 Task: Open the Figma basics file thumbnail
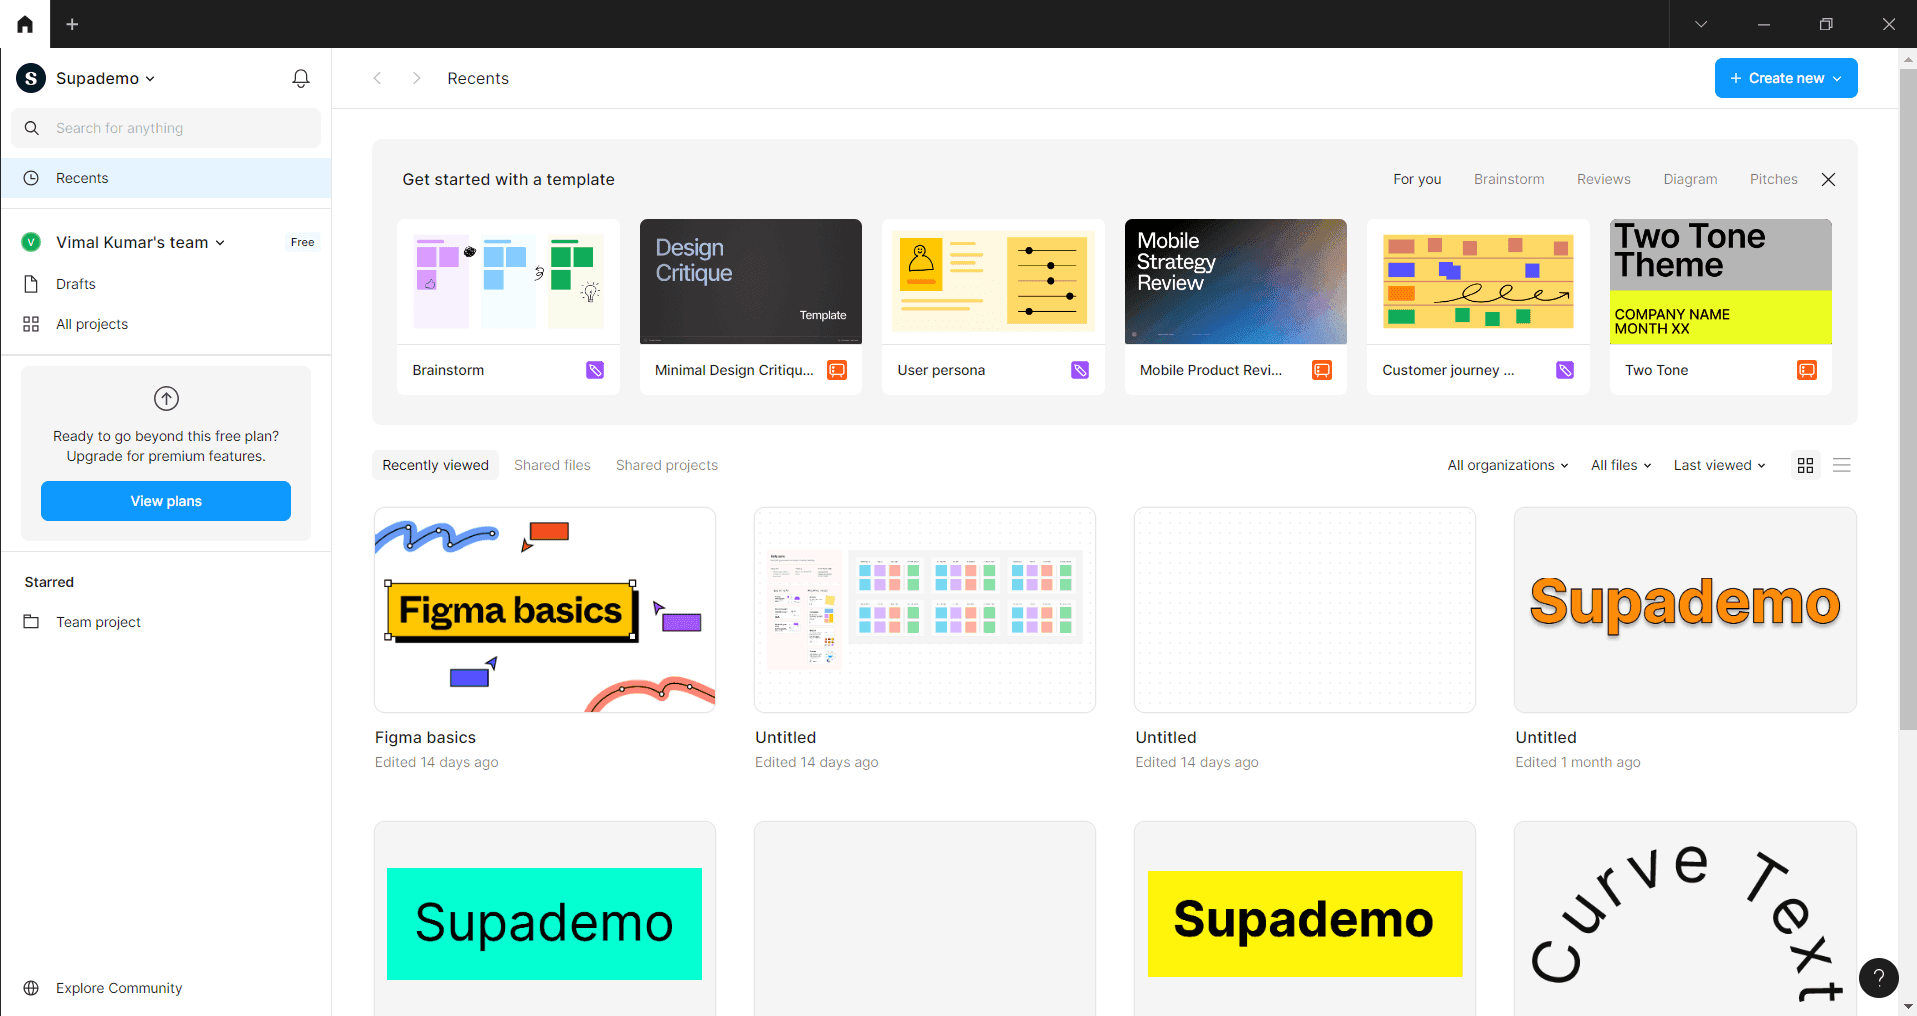tap(545, 610)
